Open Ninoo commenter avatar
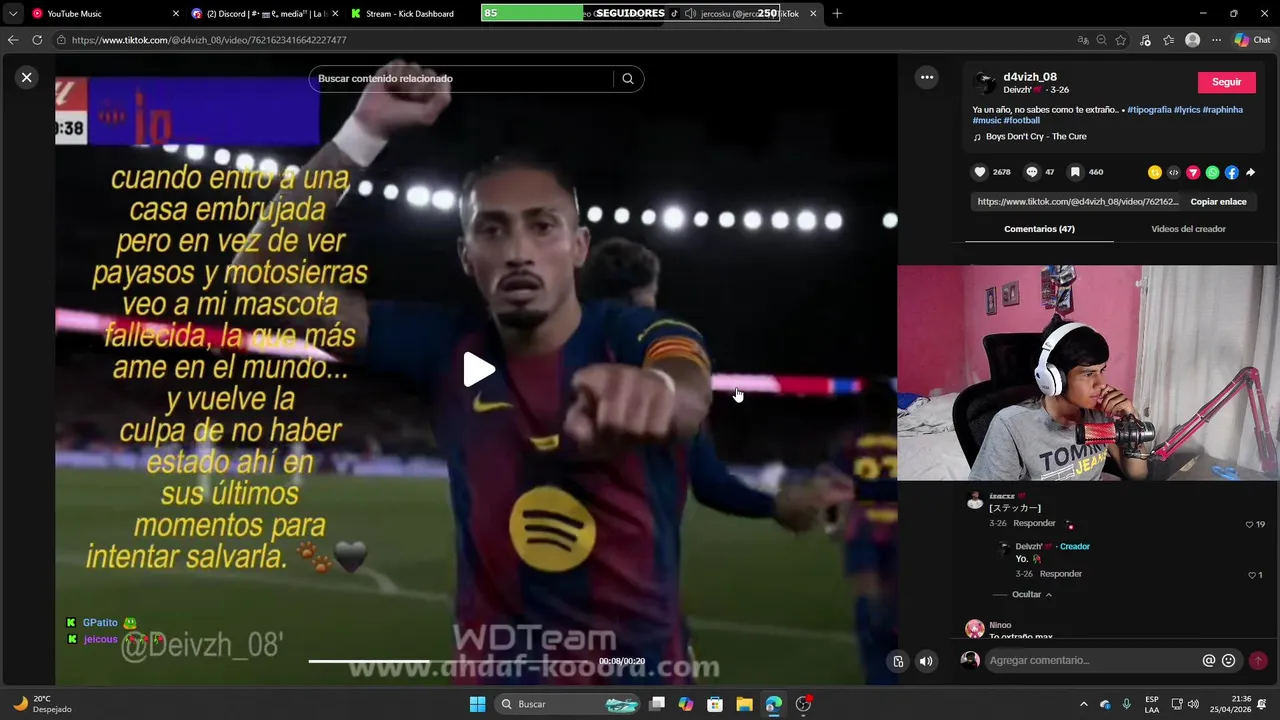The width and height of the screenshot is (1280, 720). [975, 629]
